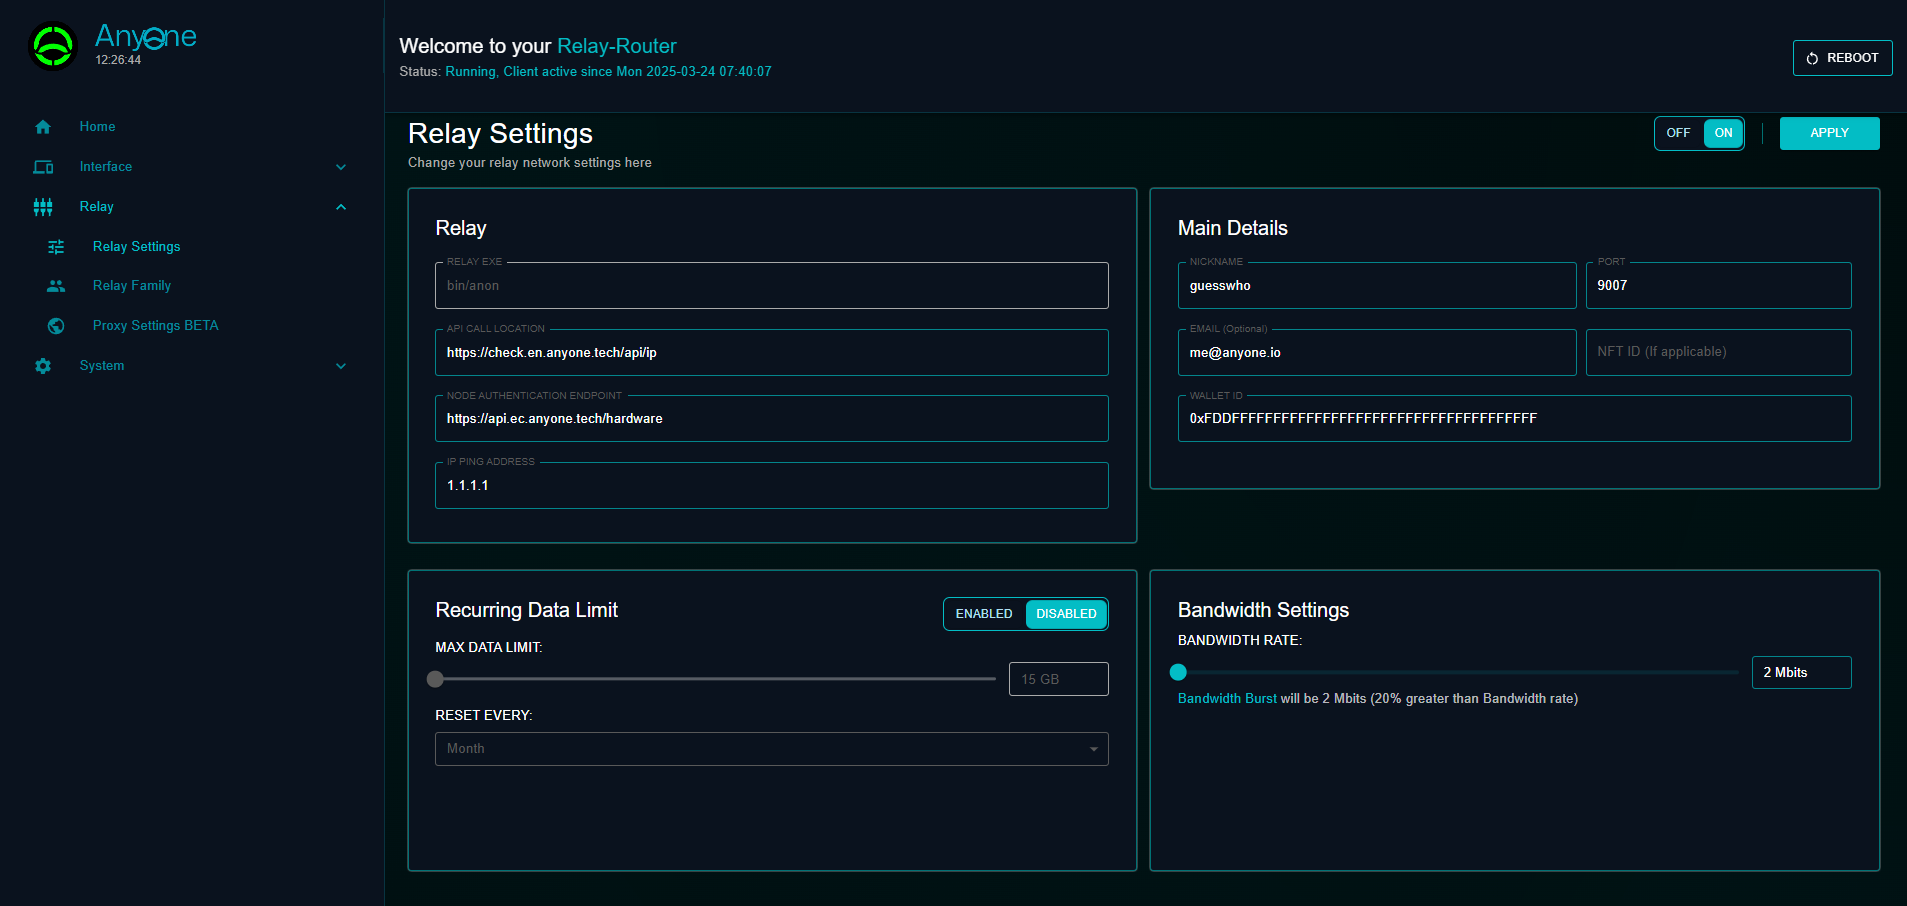Click the Interface devices icon
The height and width of the screenshot is (906, 1907).
point(43,167)
